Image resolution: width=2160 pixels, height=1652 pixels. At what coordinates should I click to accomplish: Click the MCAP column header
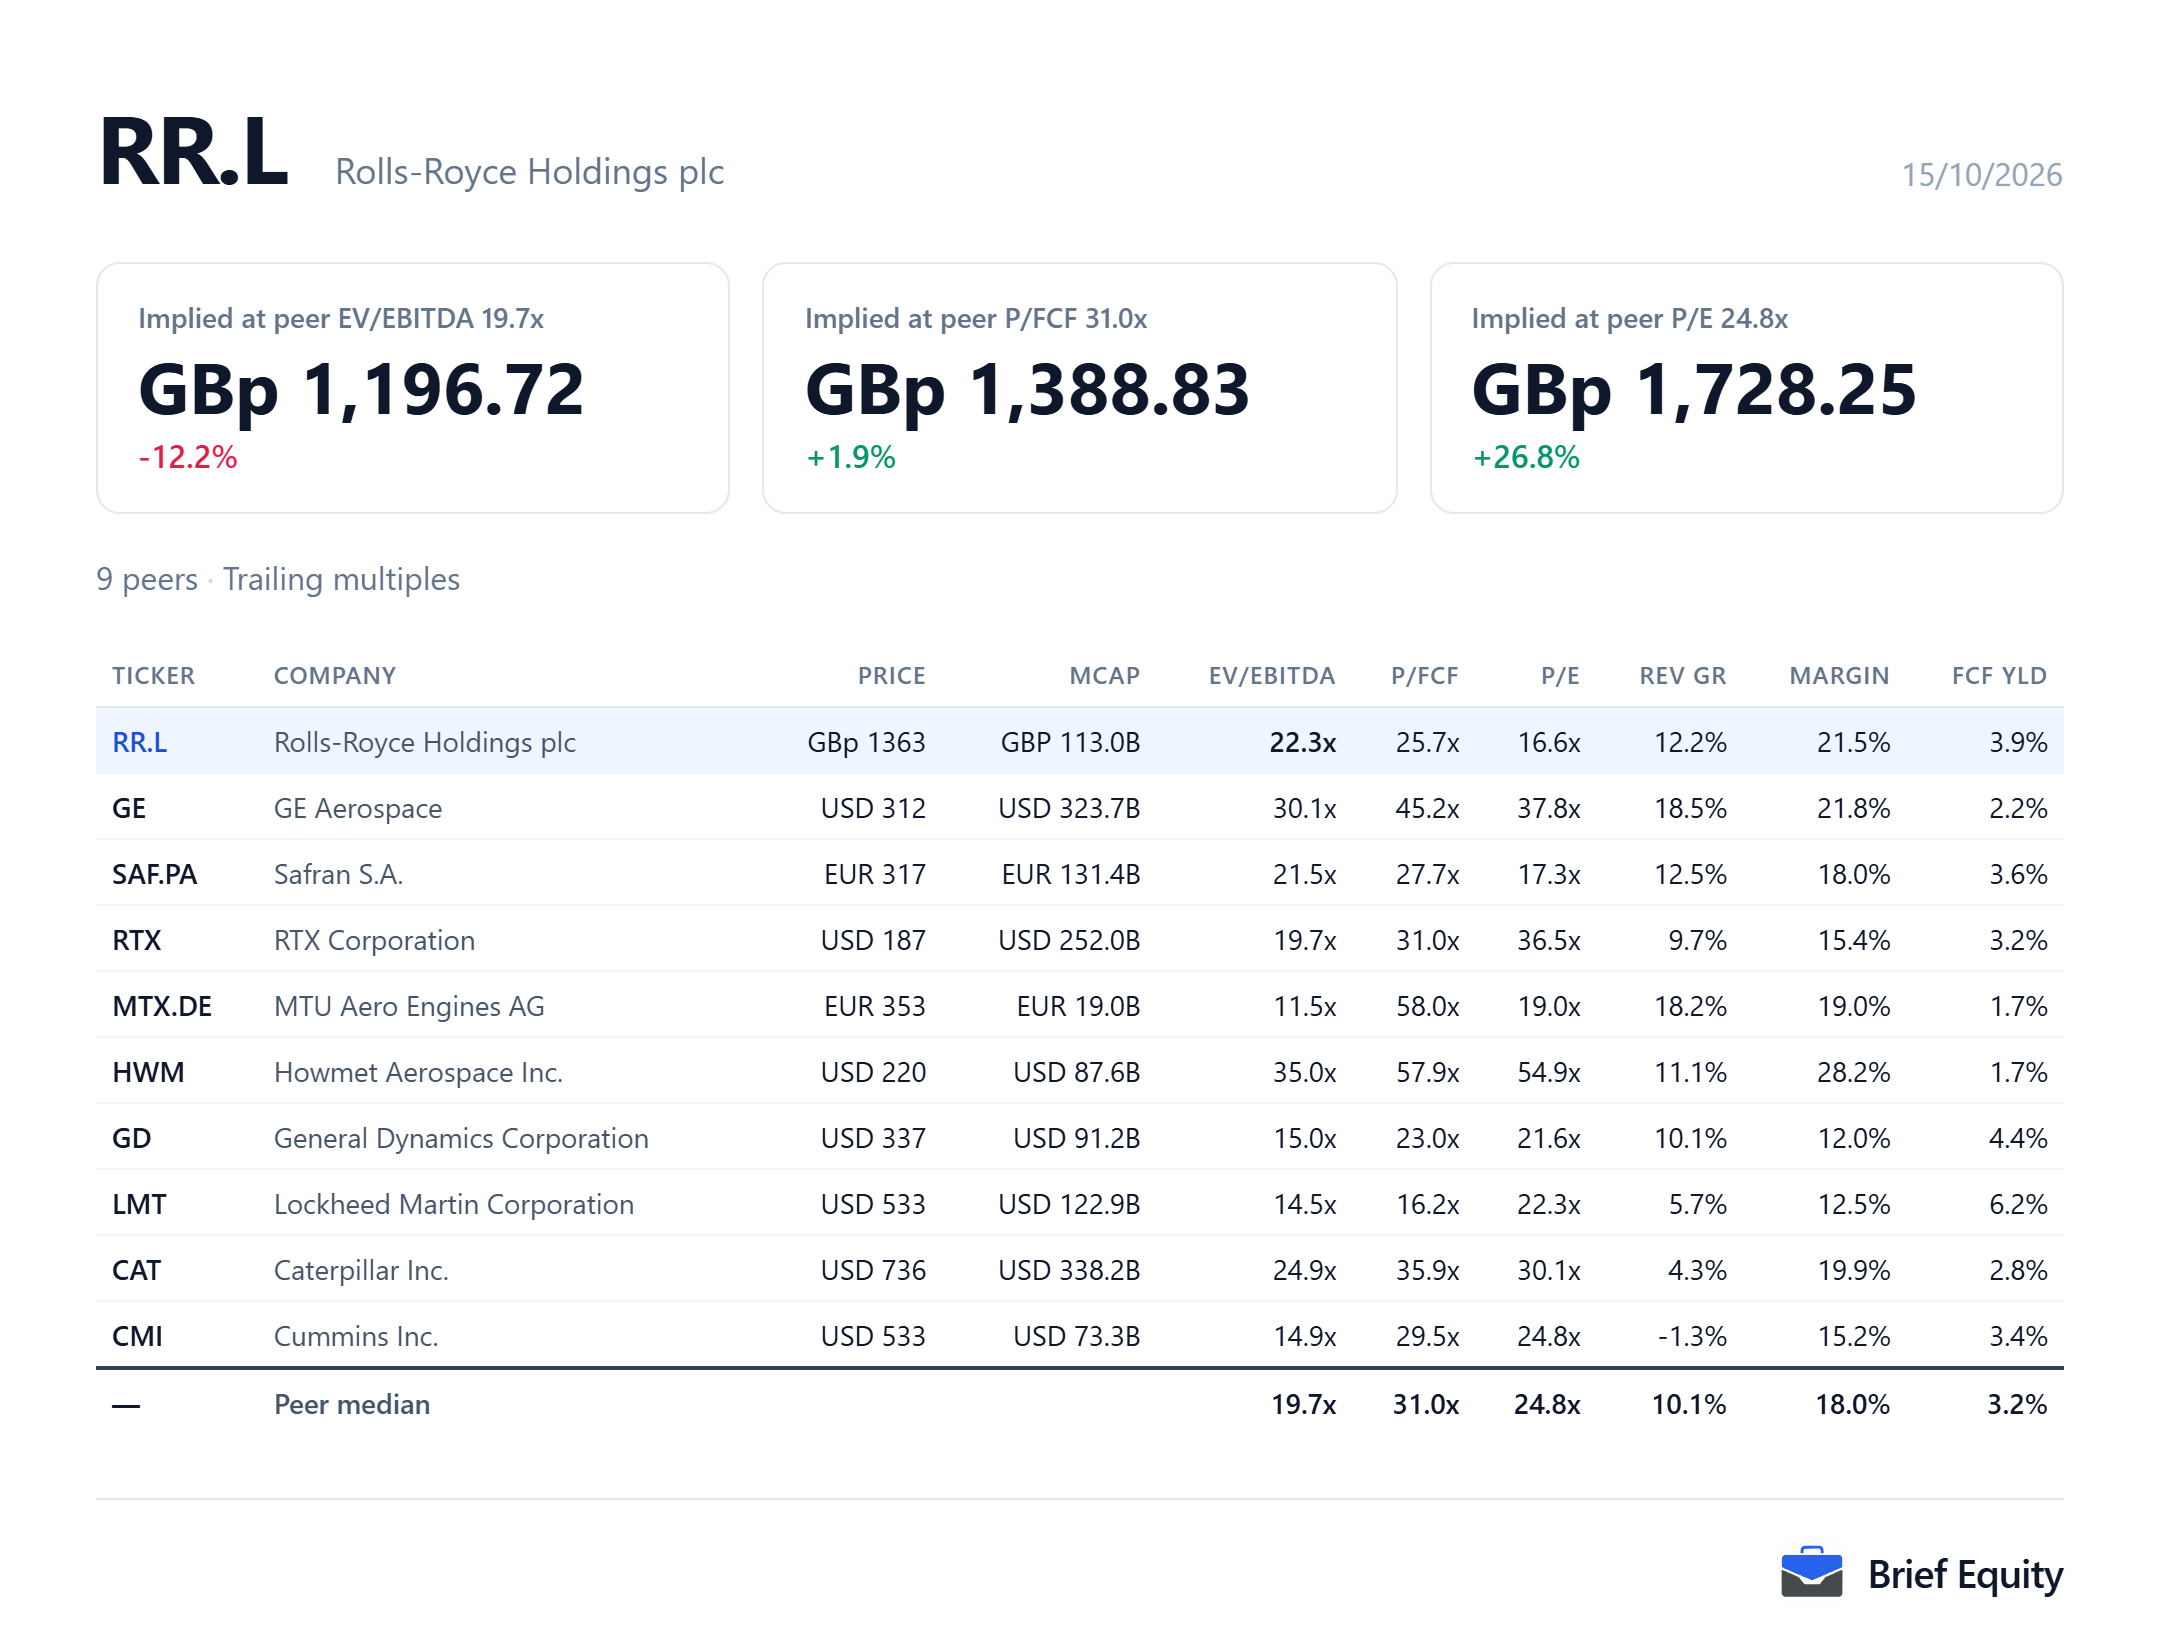point(1105,676)
